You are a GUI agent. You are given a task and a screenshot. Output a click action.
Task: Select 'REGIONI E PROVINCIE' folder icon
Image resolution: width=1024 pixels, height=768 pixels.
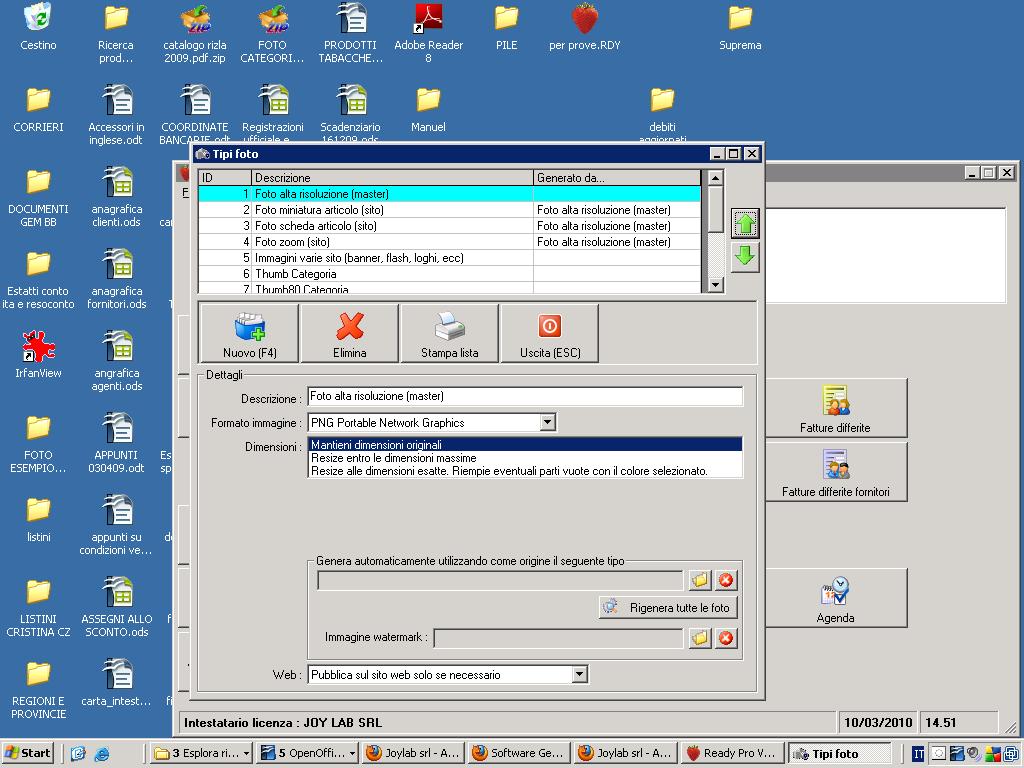point(38,689)
